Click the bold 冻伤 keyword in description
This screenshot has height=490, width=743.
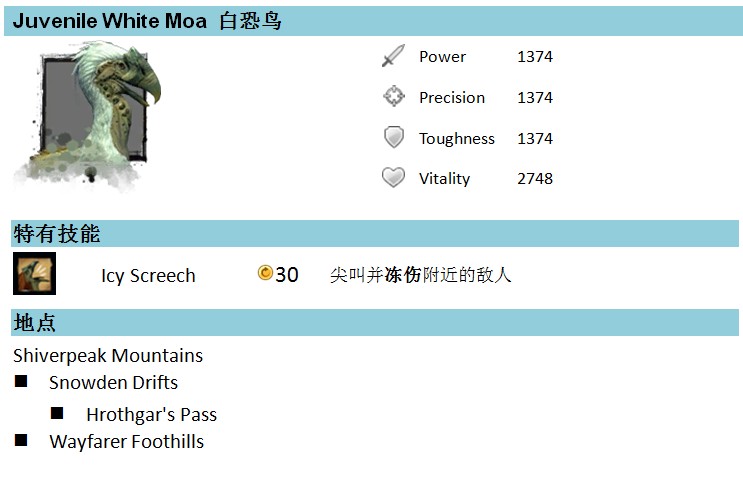coord(403,275)
